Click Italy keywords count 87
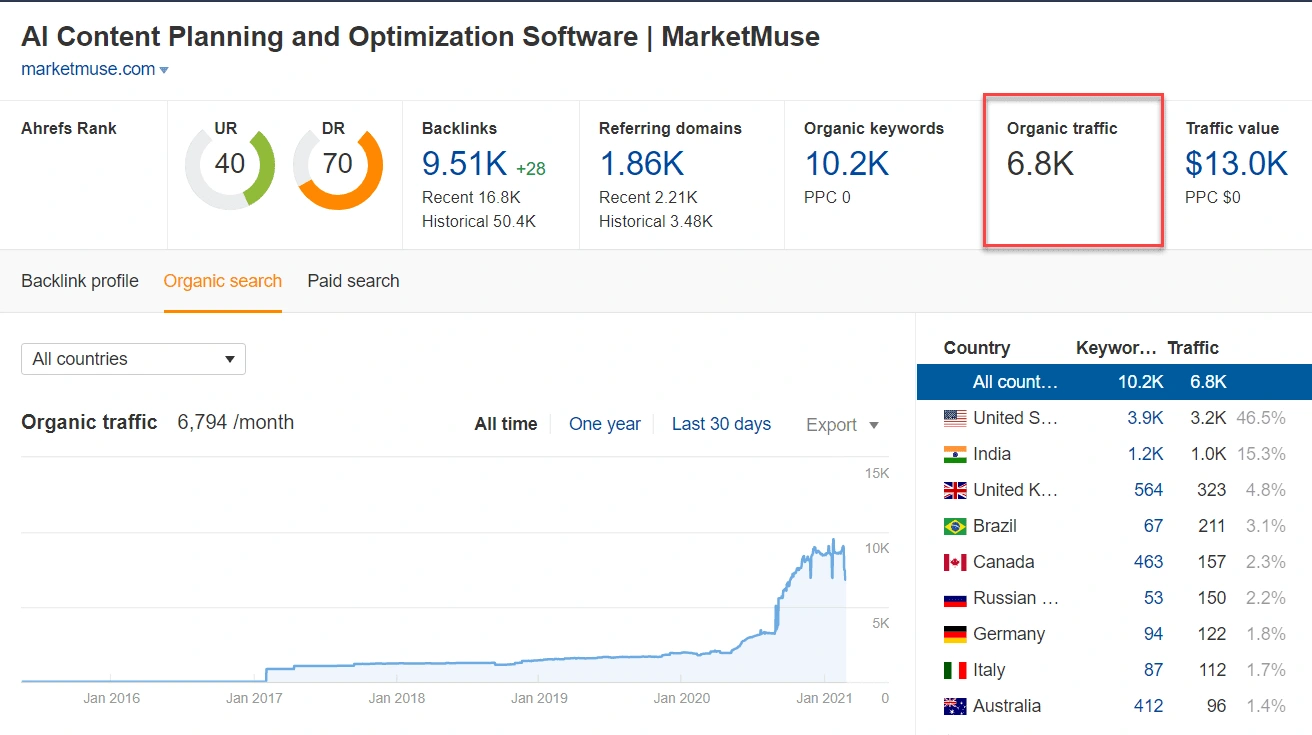The height and width of the screenshot is (735, 1312). pyautogui.click(x=1154, y=670)
